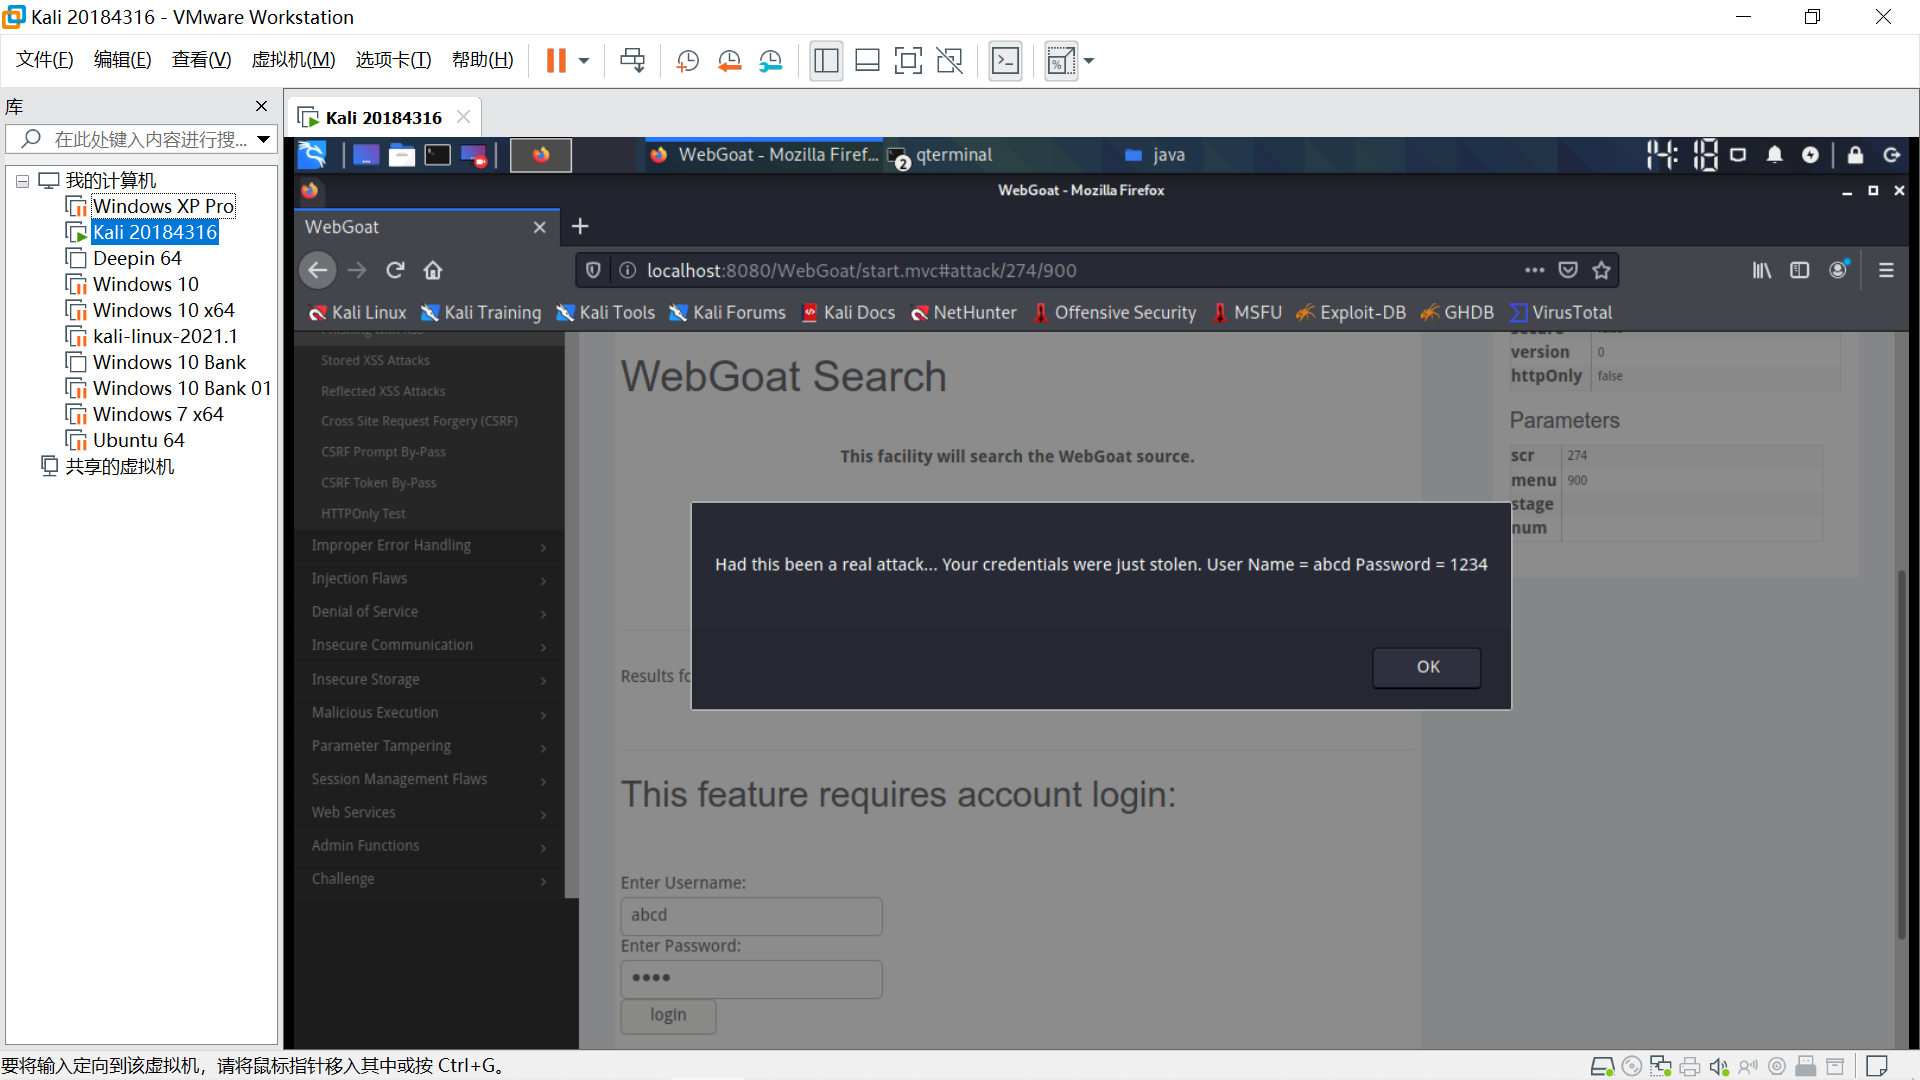Click Firefox home icon

[433, 270]
